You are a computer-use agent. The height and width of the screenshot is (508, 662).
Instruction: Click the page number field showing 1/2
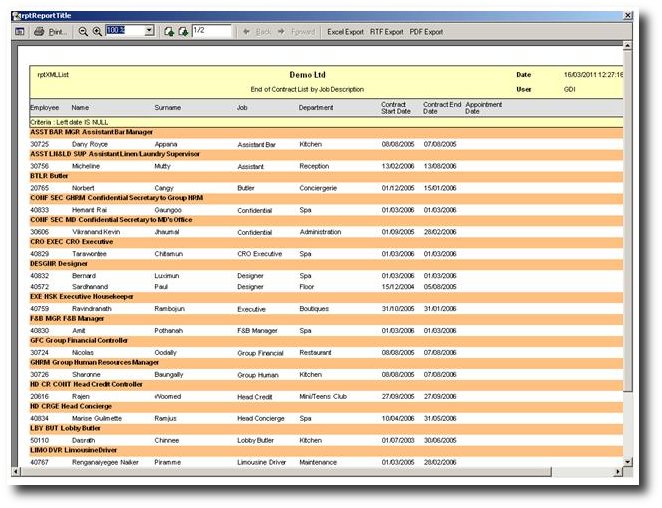[x=210, y=32]
